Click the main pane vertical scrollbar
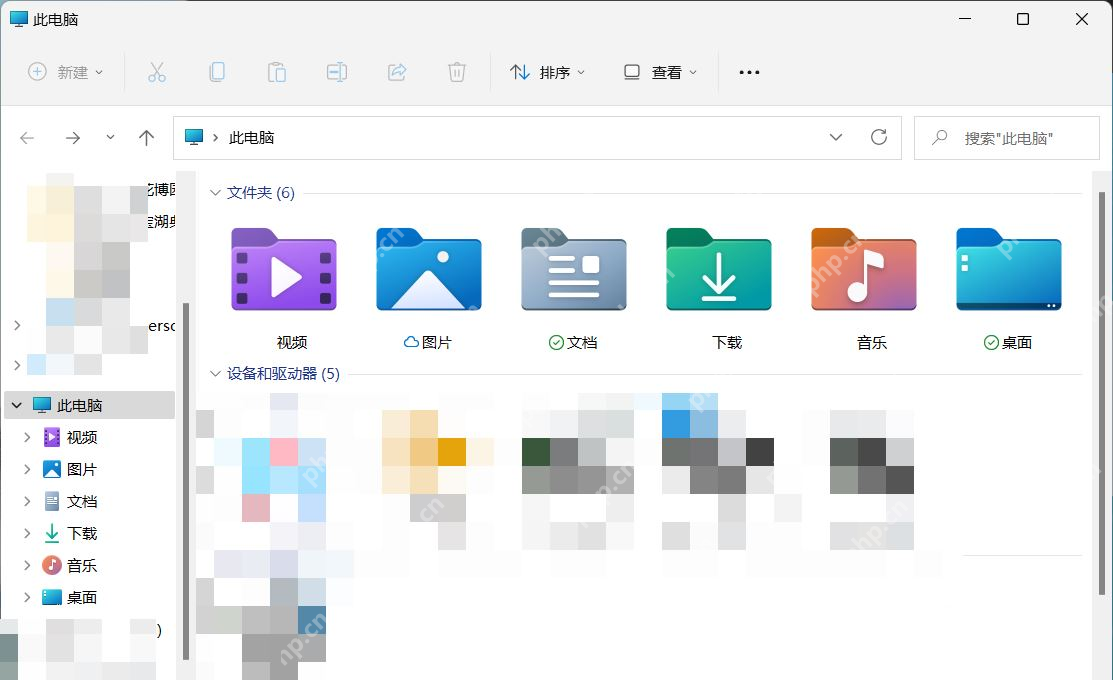 [x=1102, y=394]
